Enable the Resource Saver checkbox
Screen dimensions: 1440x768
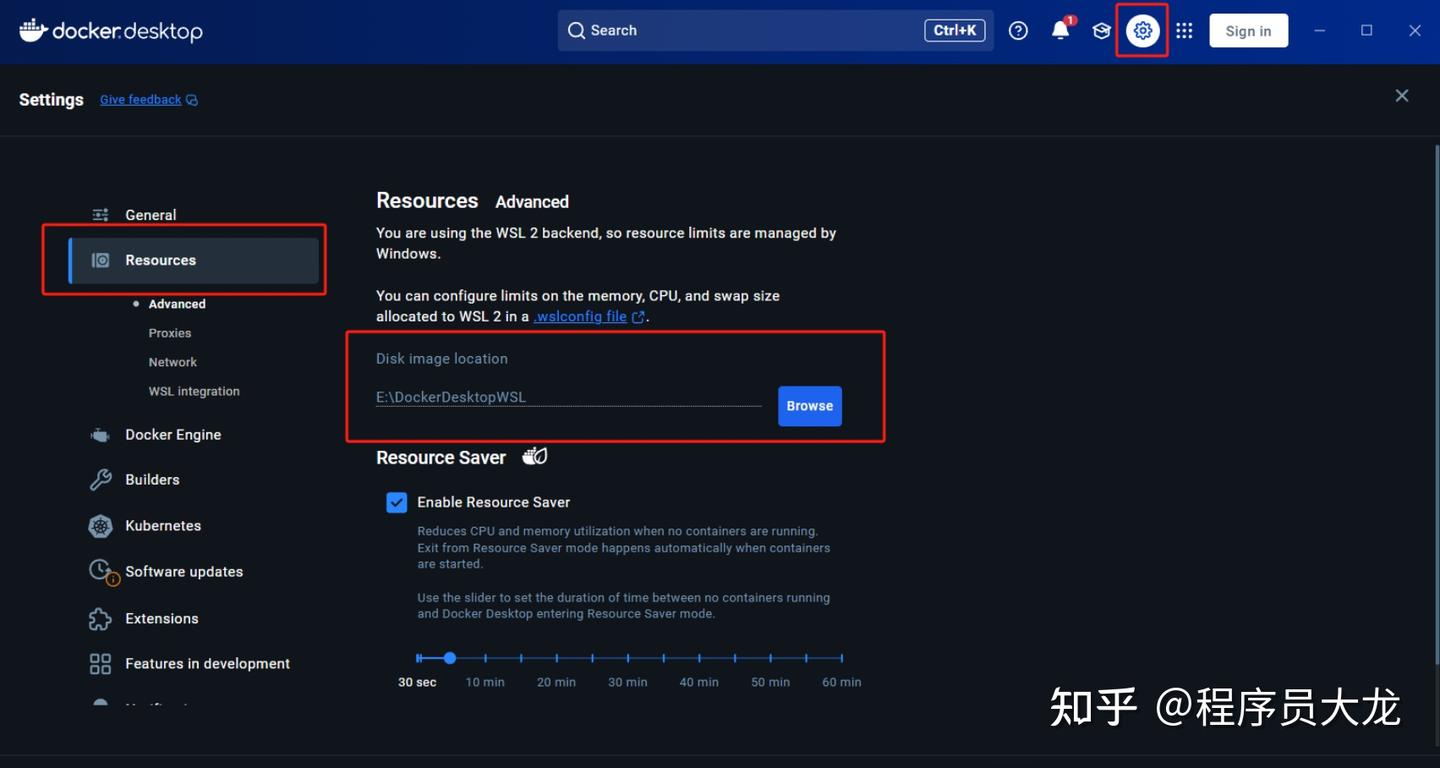[x=396, y=502]
